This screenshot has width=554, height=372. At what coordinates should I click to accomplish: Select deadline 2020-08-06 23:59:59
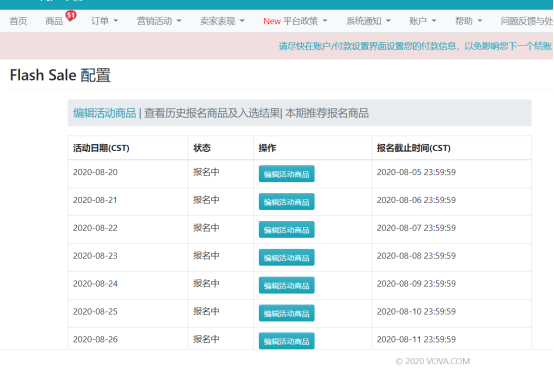tap(416, 200)
